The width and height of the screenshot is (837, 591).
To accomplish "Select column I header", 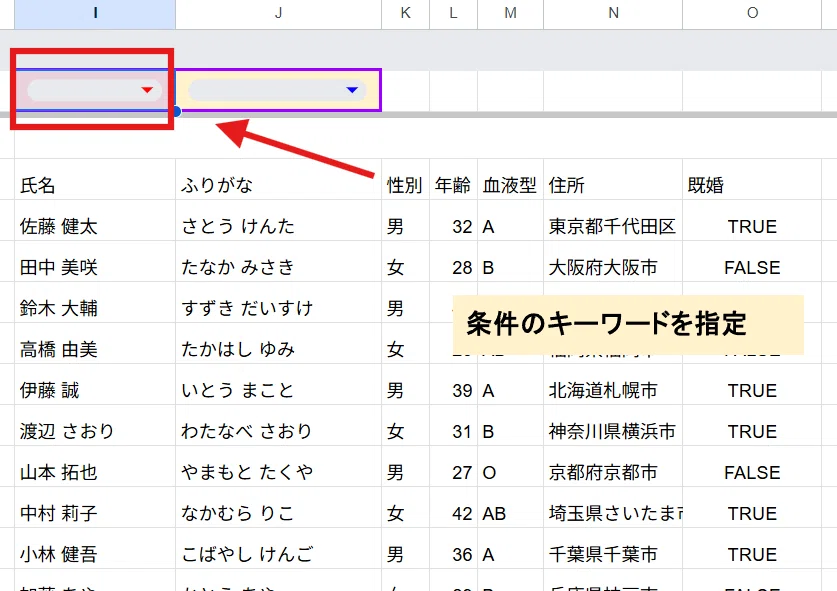I will pyautogui.click(x=95, y=13).
